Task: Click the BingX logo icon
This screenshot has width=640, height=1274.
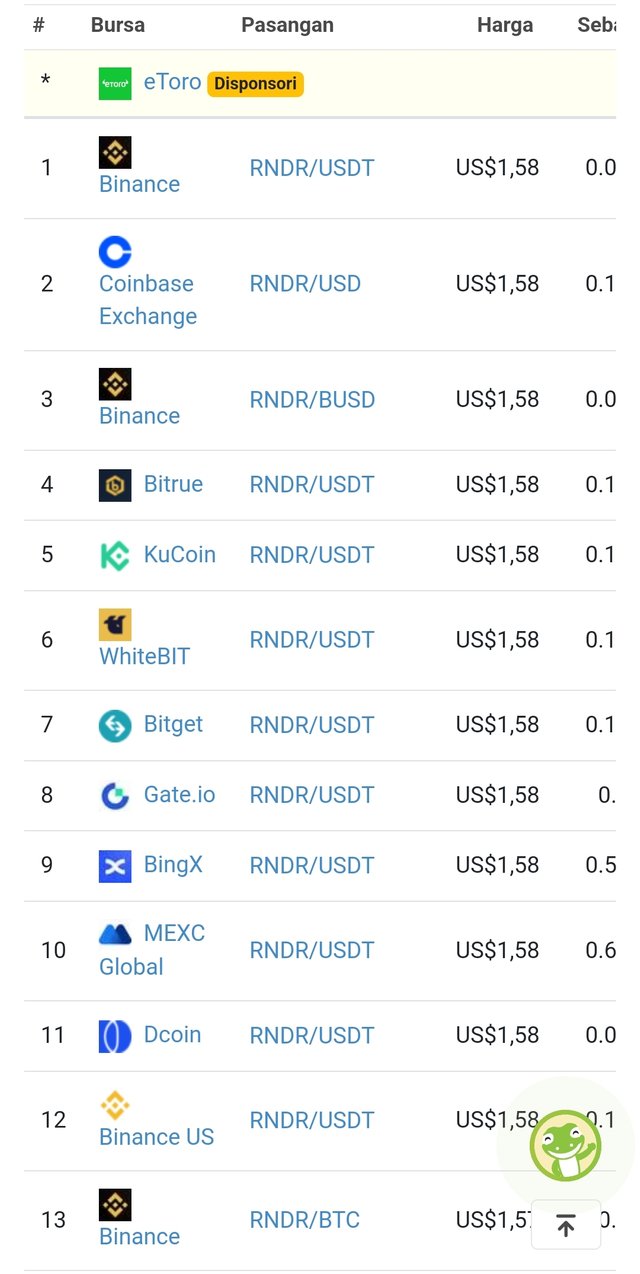Action: [x=115, y=866]
